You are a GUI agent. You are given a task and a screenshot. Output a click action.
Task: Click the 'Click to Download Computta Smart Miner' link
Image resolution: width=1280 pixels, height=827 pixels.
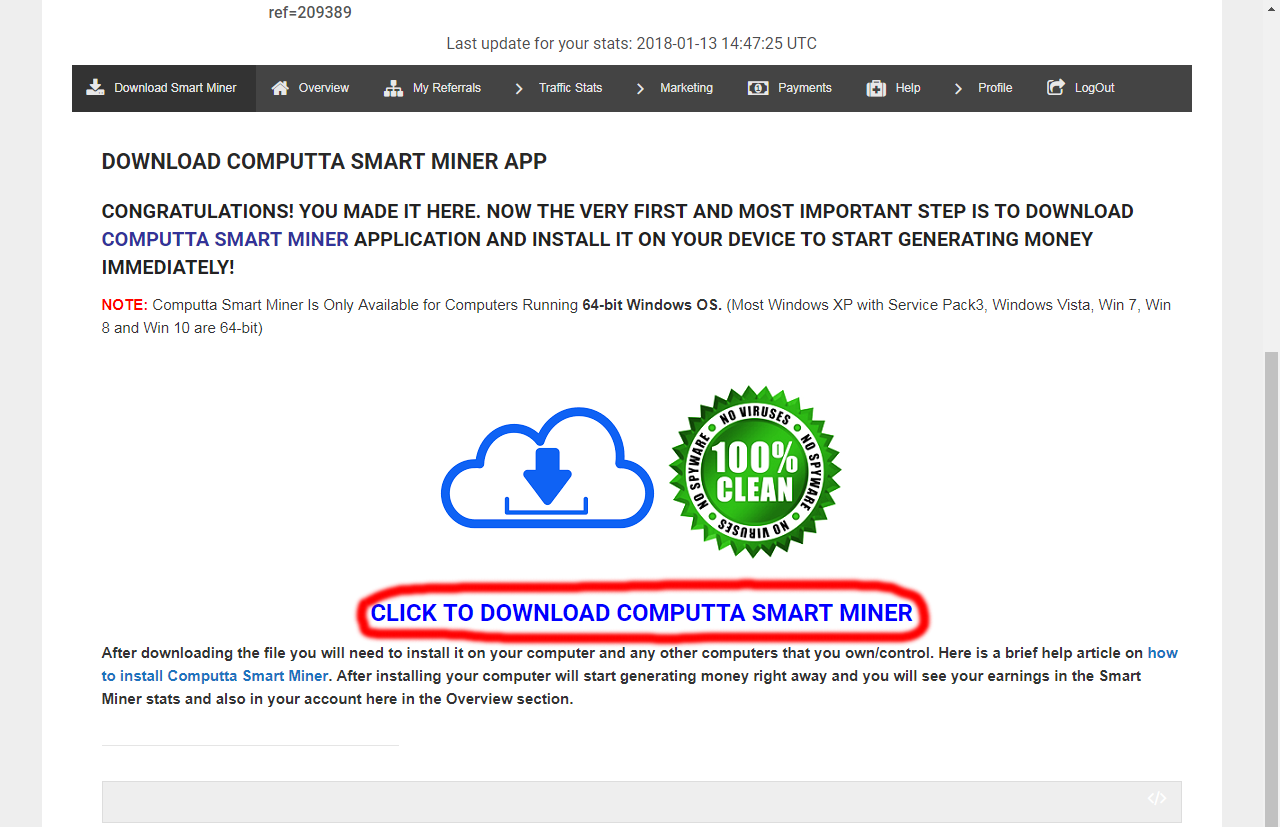coord(642,613)
